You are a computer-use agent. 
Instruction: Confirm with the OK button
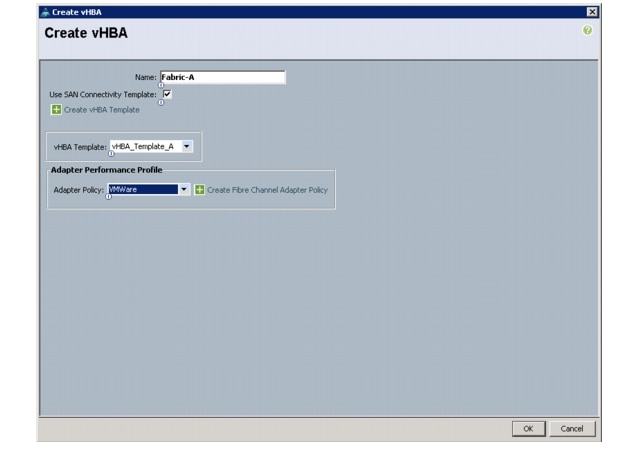(x=529, y=429)
